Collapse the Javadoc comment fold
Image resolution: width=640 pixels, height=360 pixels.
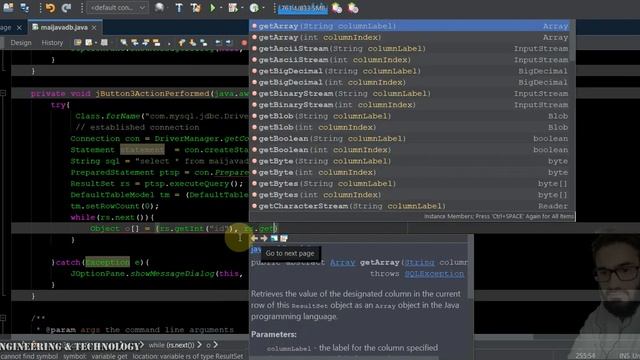3,318
